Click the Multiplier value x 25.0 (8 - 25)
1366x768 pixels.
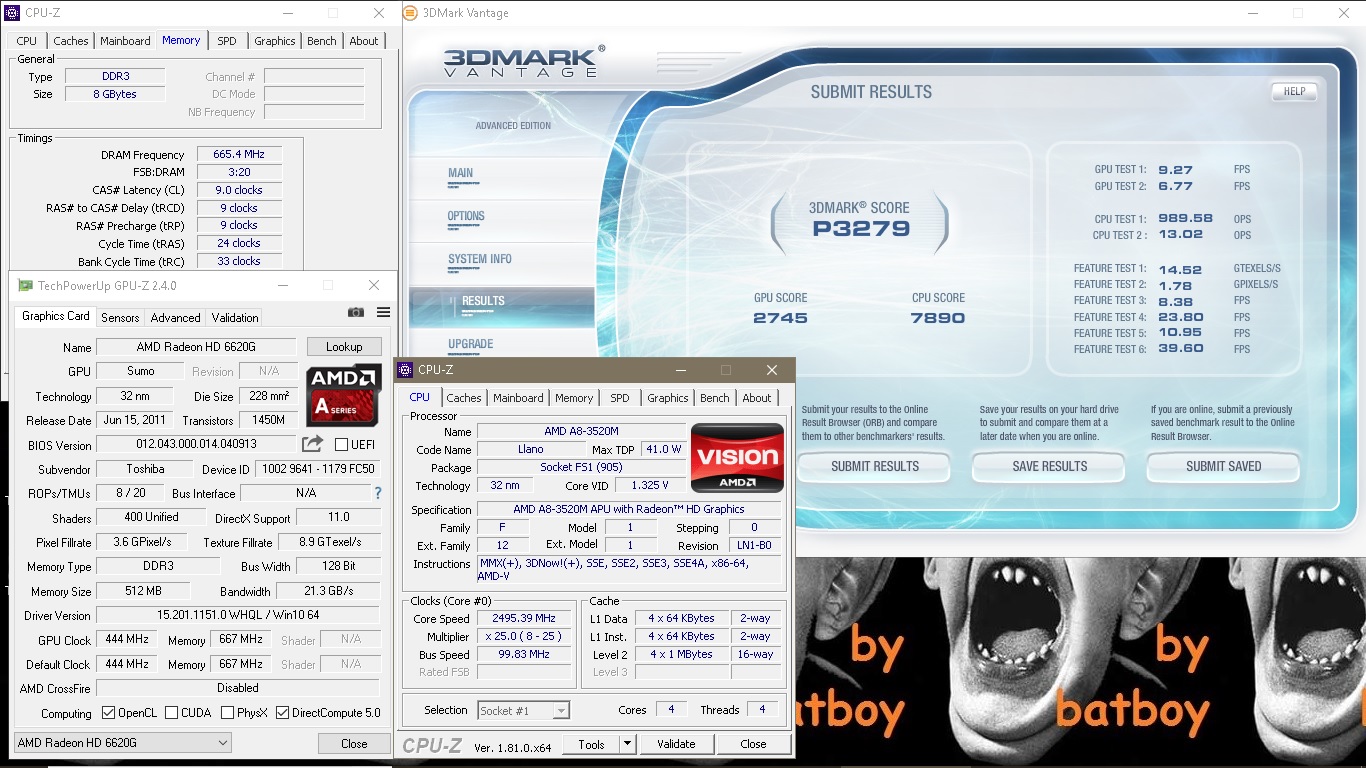coord(525,636)
